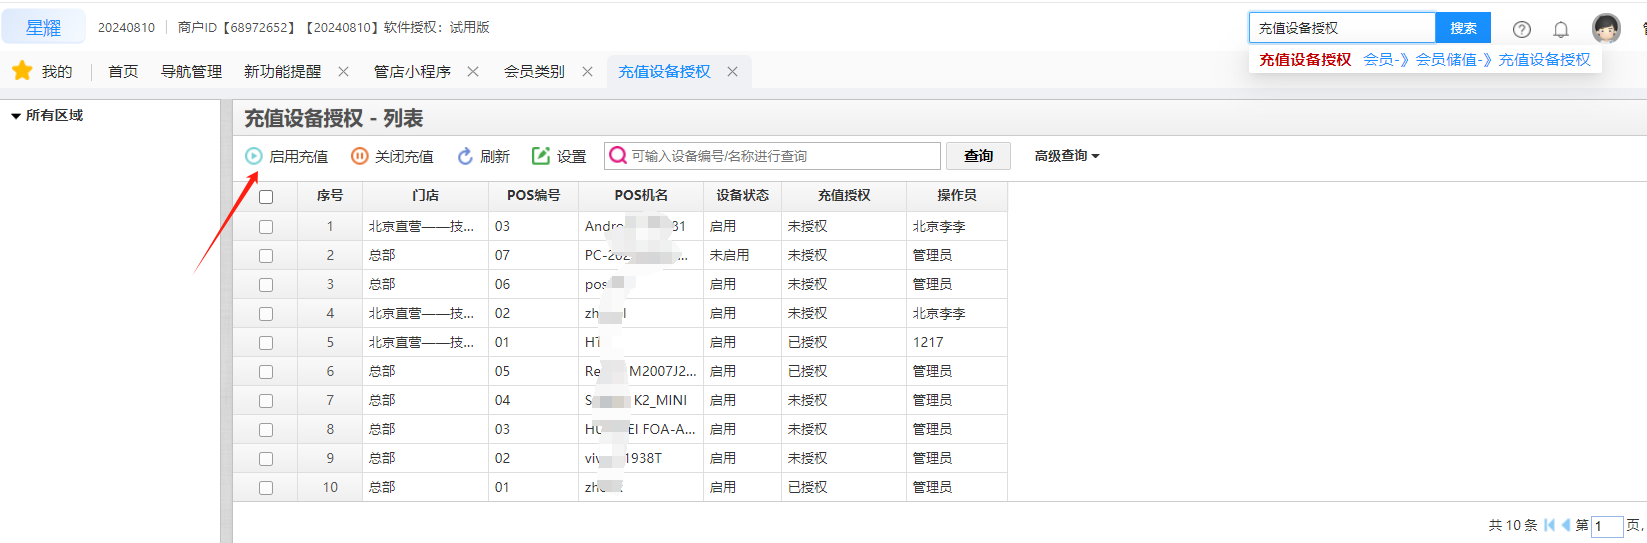Close the 管店小程序 tab
This screenshot has height=543, width=1647.
(x=473, y=71)
